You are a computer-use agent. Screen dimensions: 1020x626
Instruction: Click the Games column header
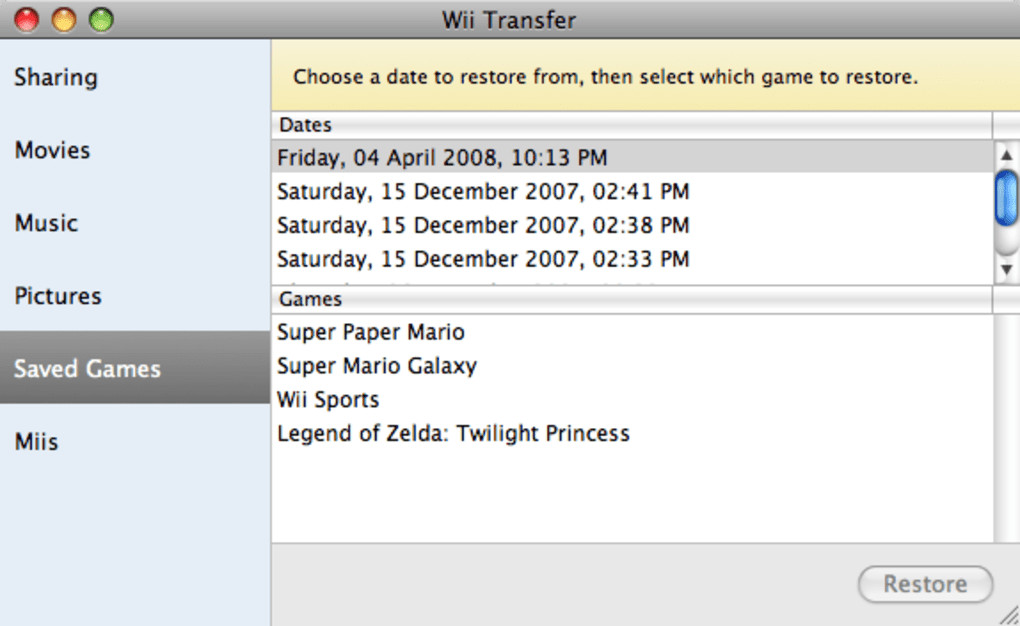630,299
